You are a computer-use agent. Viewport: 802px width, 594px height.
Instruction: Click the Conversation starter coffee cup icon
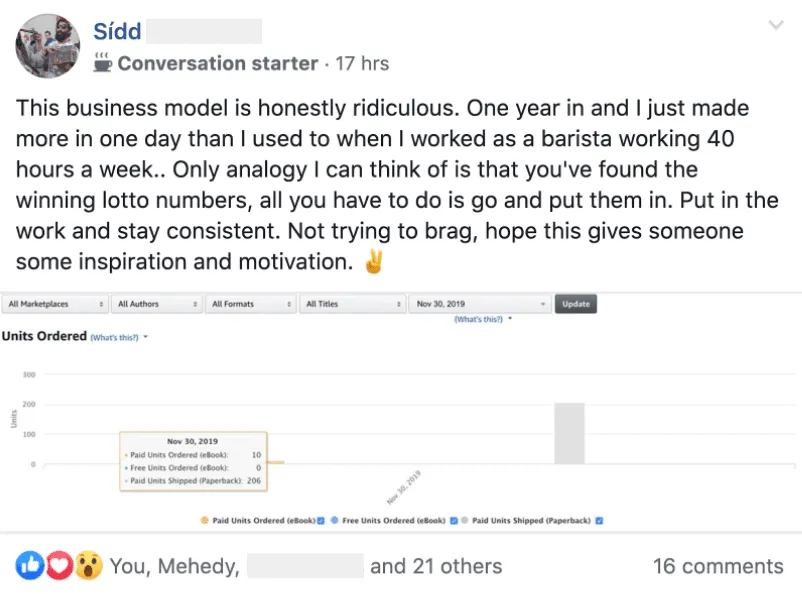(x=103, y=62)
